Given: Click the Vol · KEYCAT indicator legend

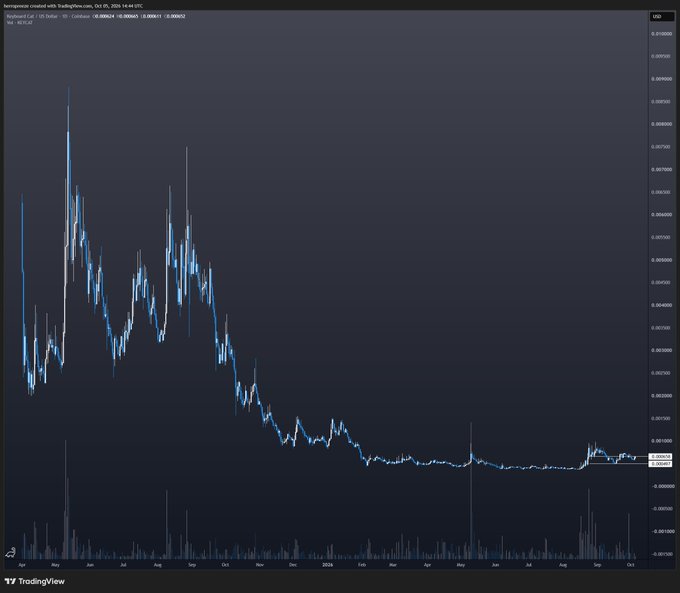Looking at the screenshot, I should click(x=20, y=22).
